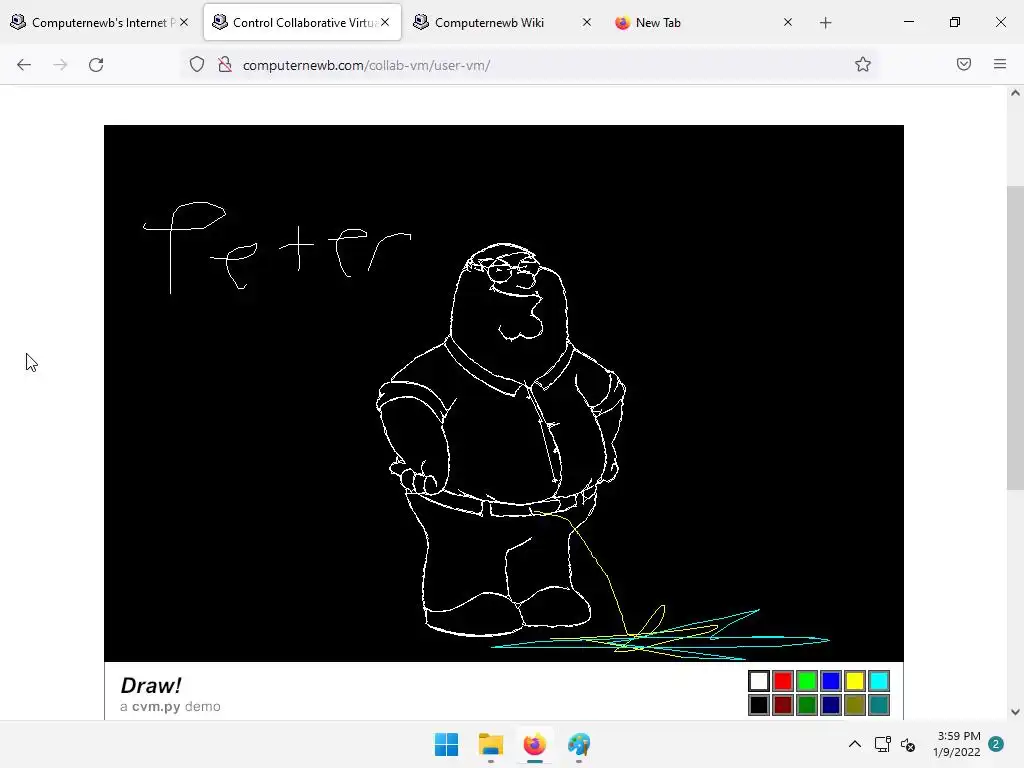Click the page vertical scrollbar thumb
Screen dimensions: 1024x768
click(x=1015, y=338)
